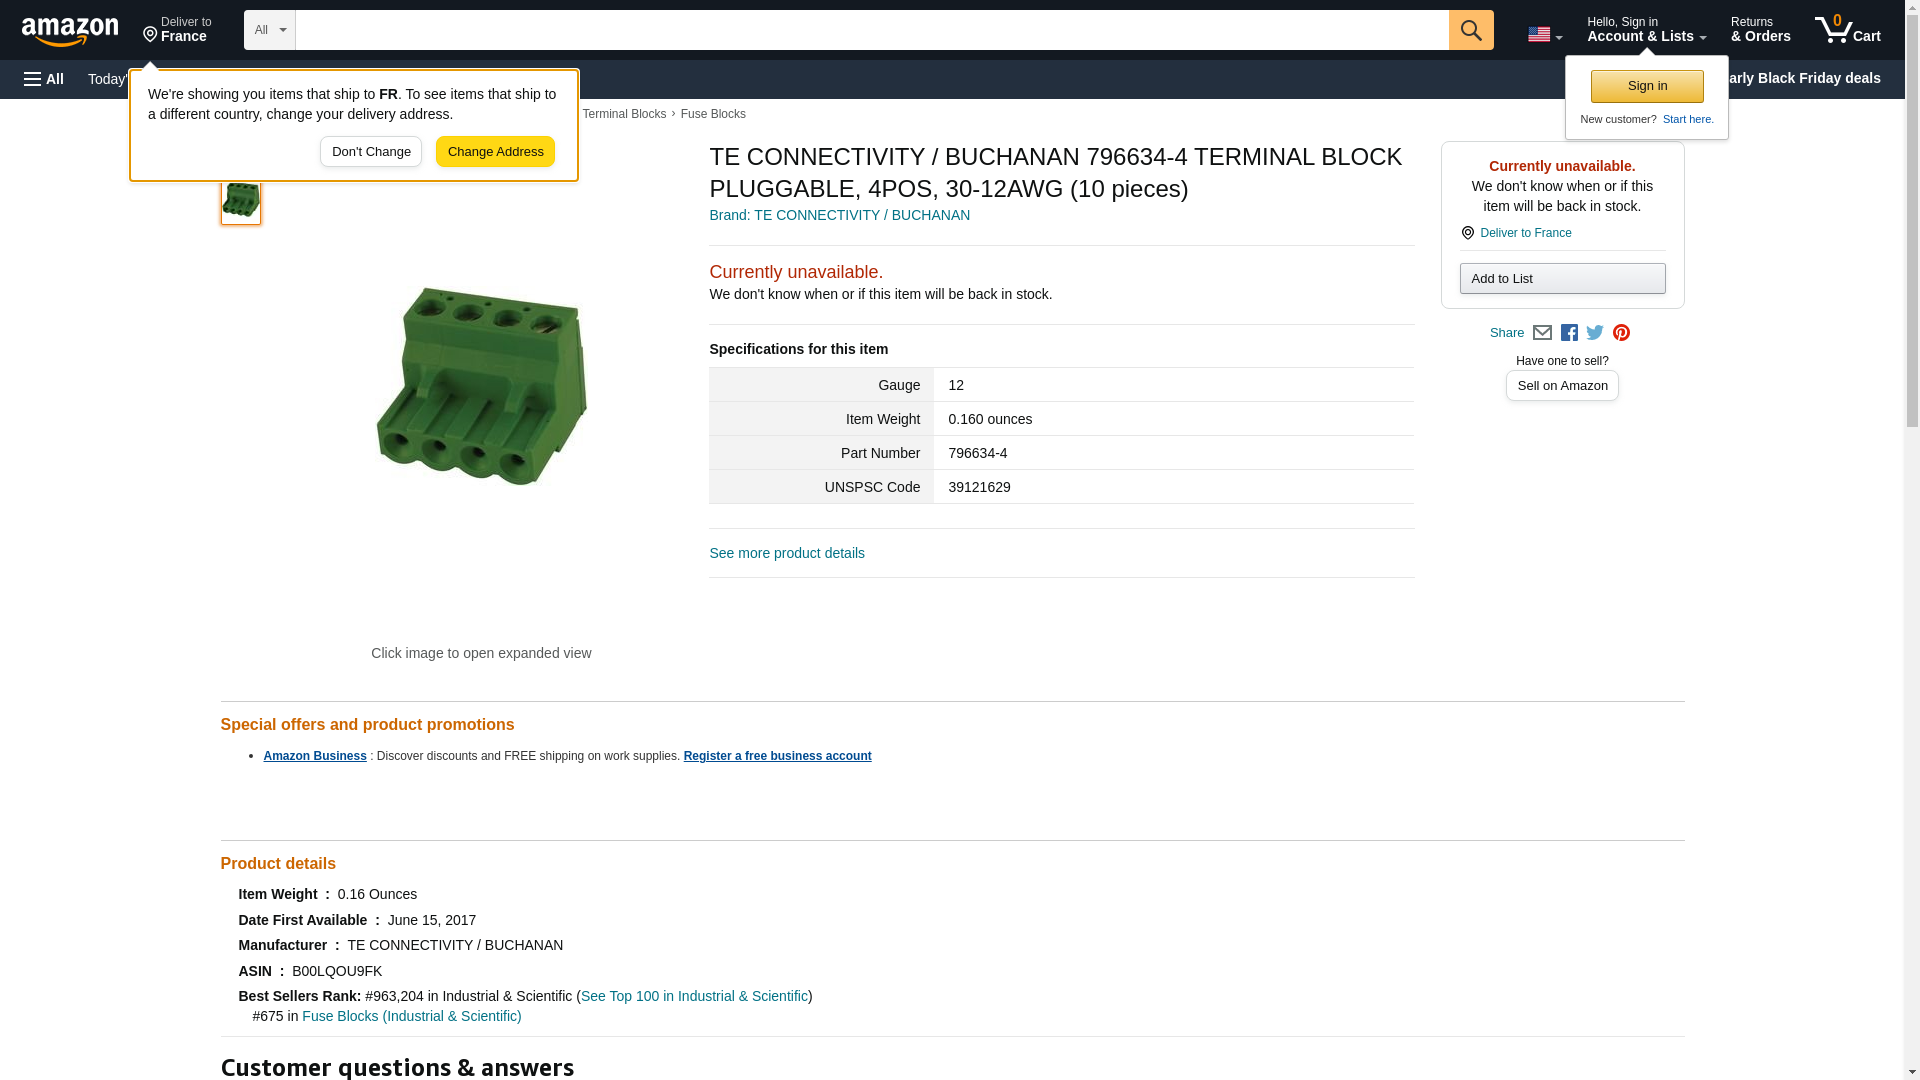Share on Facebook icon

pyautogui.click(x=1569, y=333)
